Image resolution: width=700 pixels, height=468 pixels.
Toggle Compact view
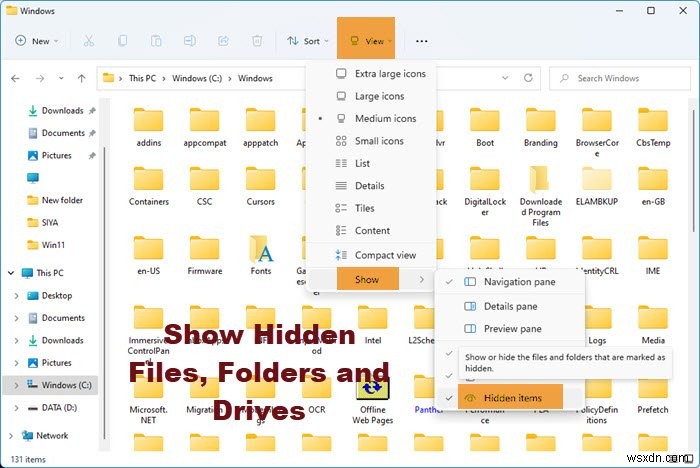[371, 255]
